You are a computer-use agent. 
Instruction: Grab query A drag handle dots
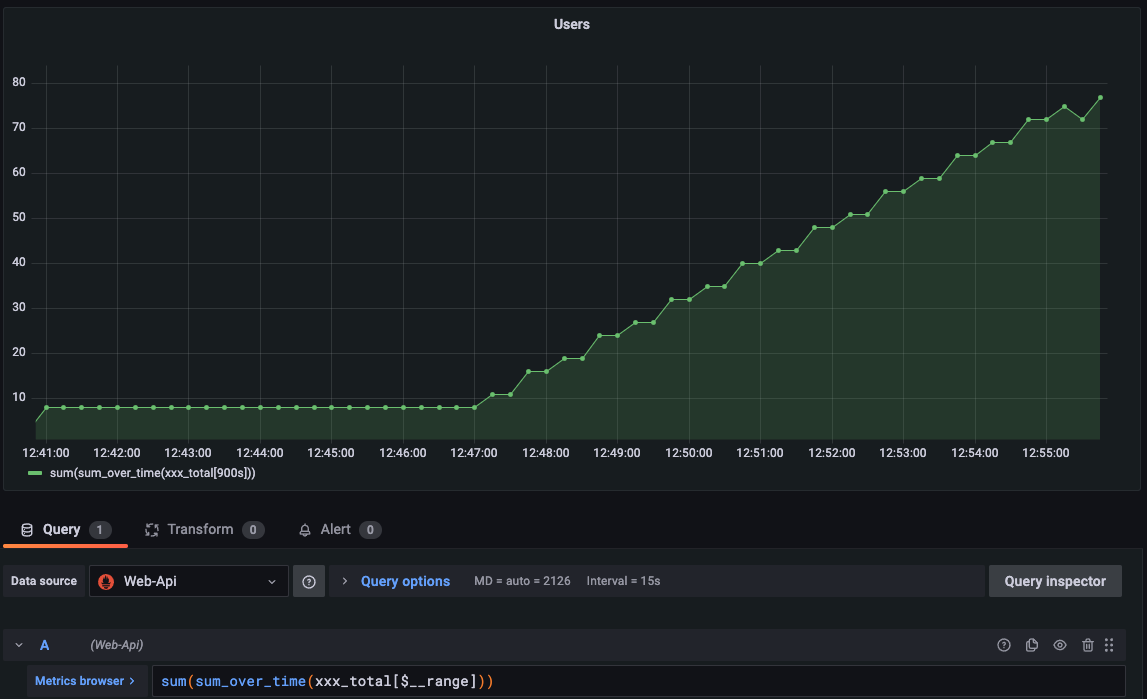pos(1109,645)
